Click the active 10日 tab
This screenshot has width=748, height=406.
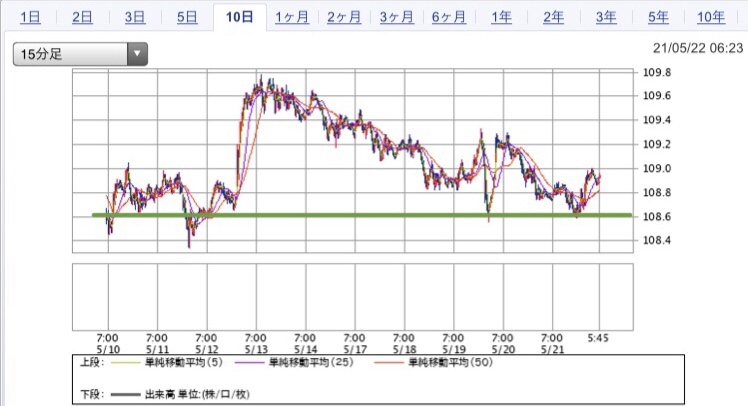click(x=239, y=17)
